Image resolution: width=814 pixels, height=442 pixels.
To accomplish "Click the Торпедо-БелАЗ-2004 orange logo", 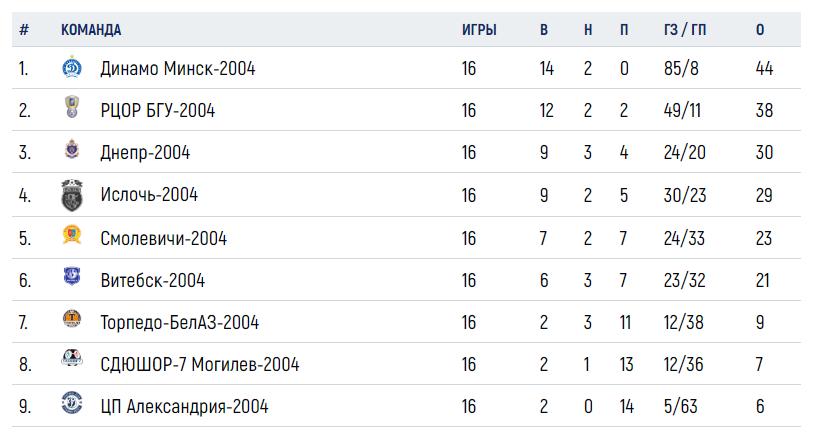I will tap(72, 318).
